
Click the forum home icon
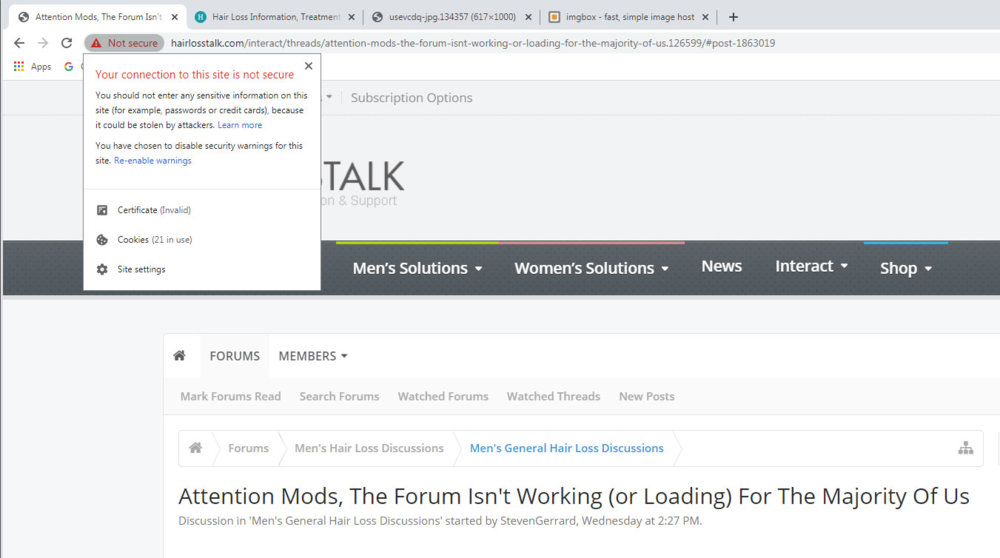pos(179,356)
